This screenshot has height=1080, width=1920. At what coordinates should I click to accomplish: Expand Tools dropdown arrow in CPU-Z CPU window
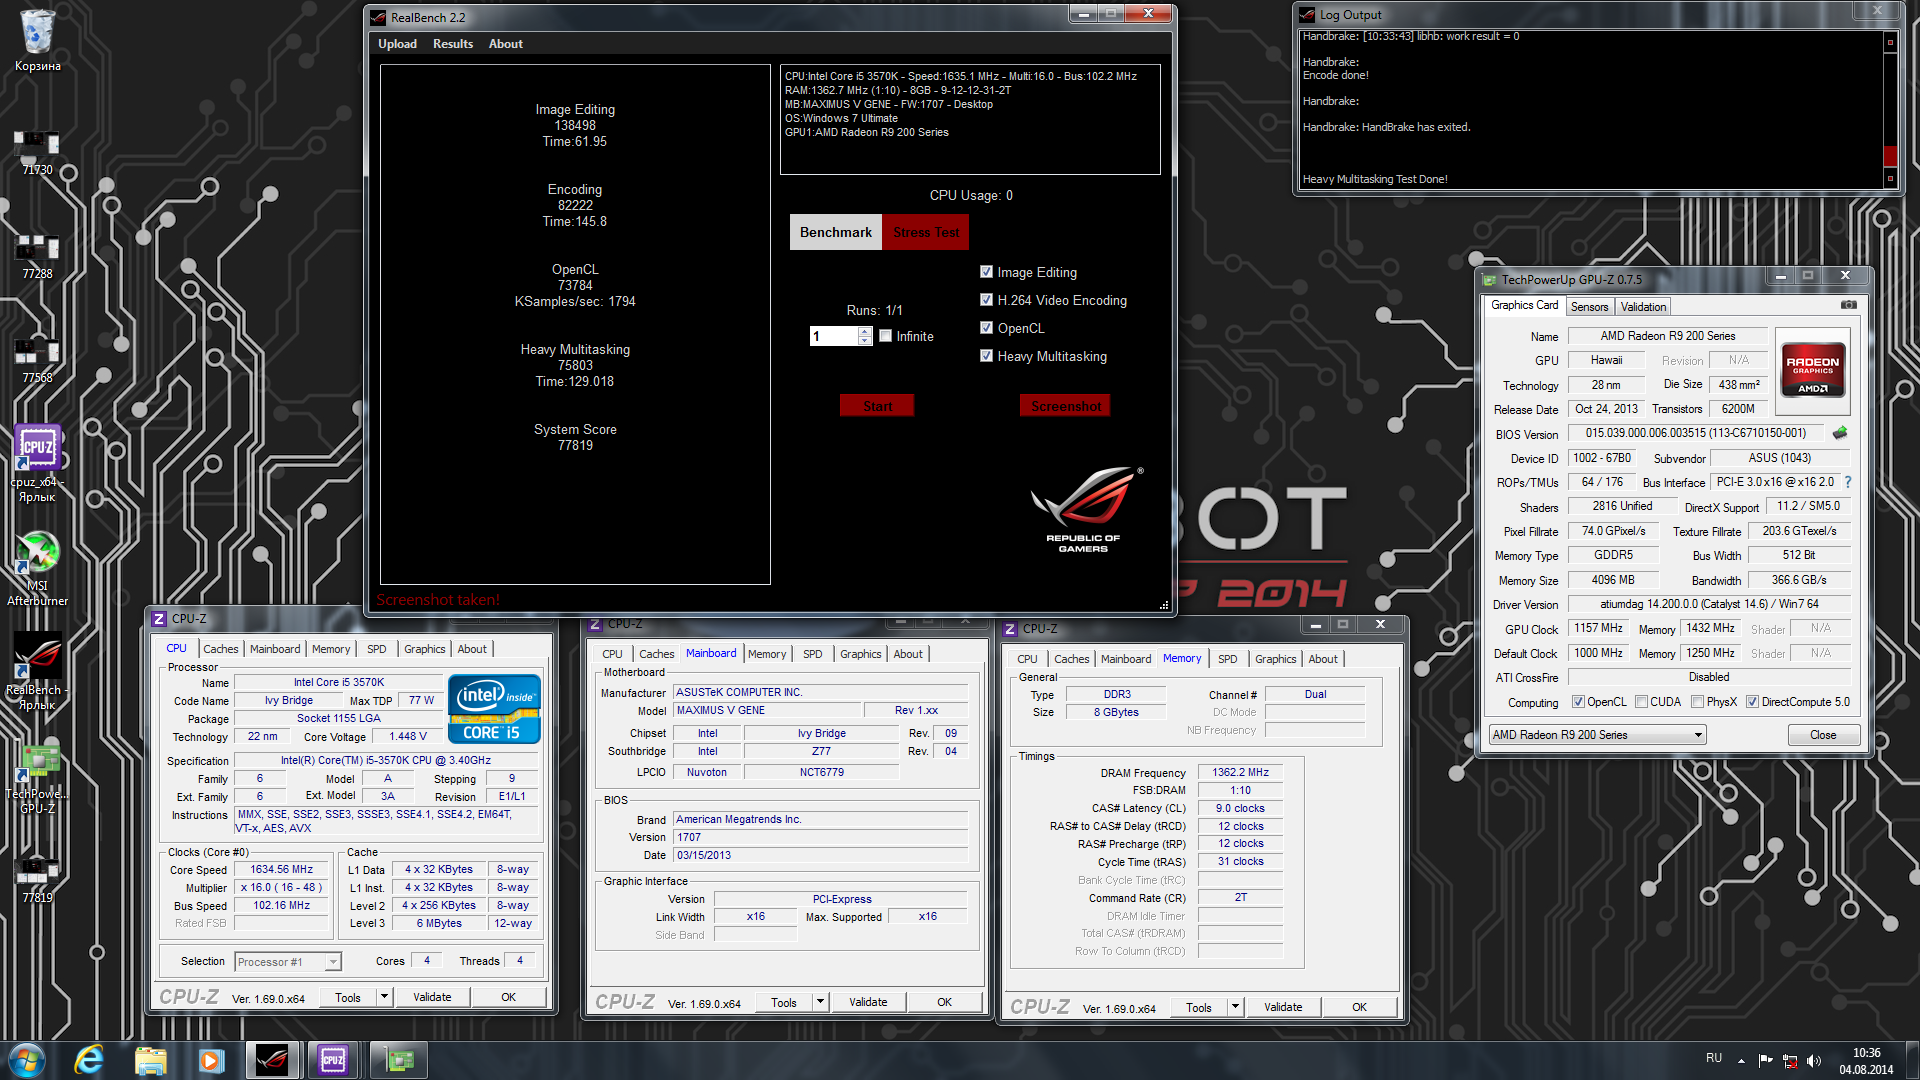tap(384, 997)
